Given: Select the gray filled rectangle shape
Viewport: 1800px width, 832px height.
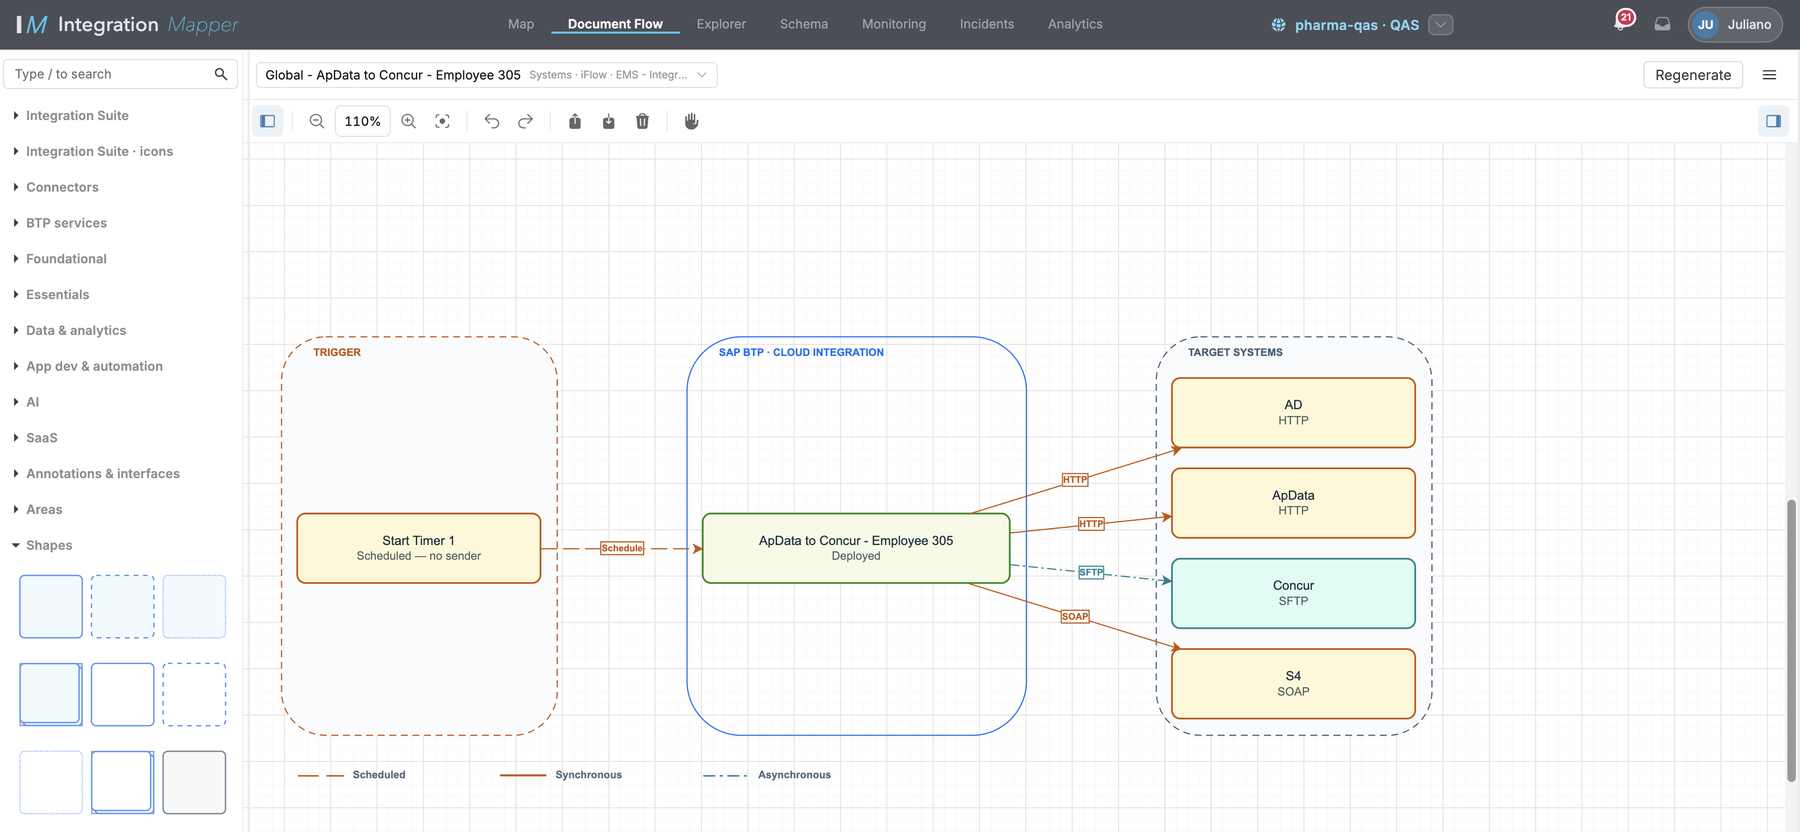Looking at the screenshot, I should click(194, 782).
